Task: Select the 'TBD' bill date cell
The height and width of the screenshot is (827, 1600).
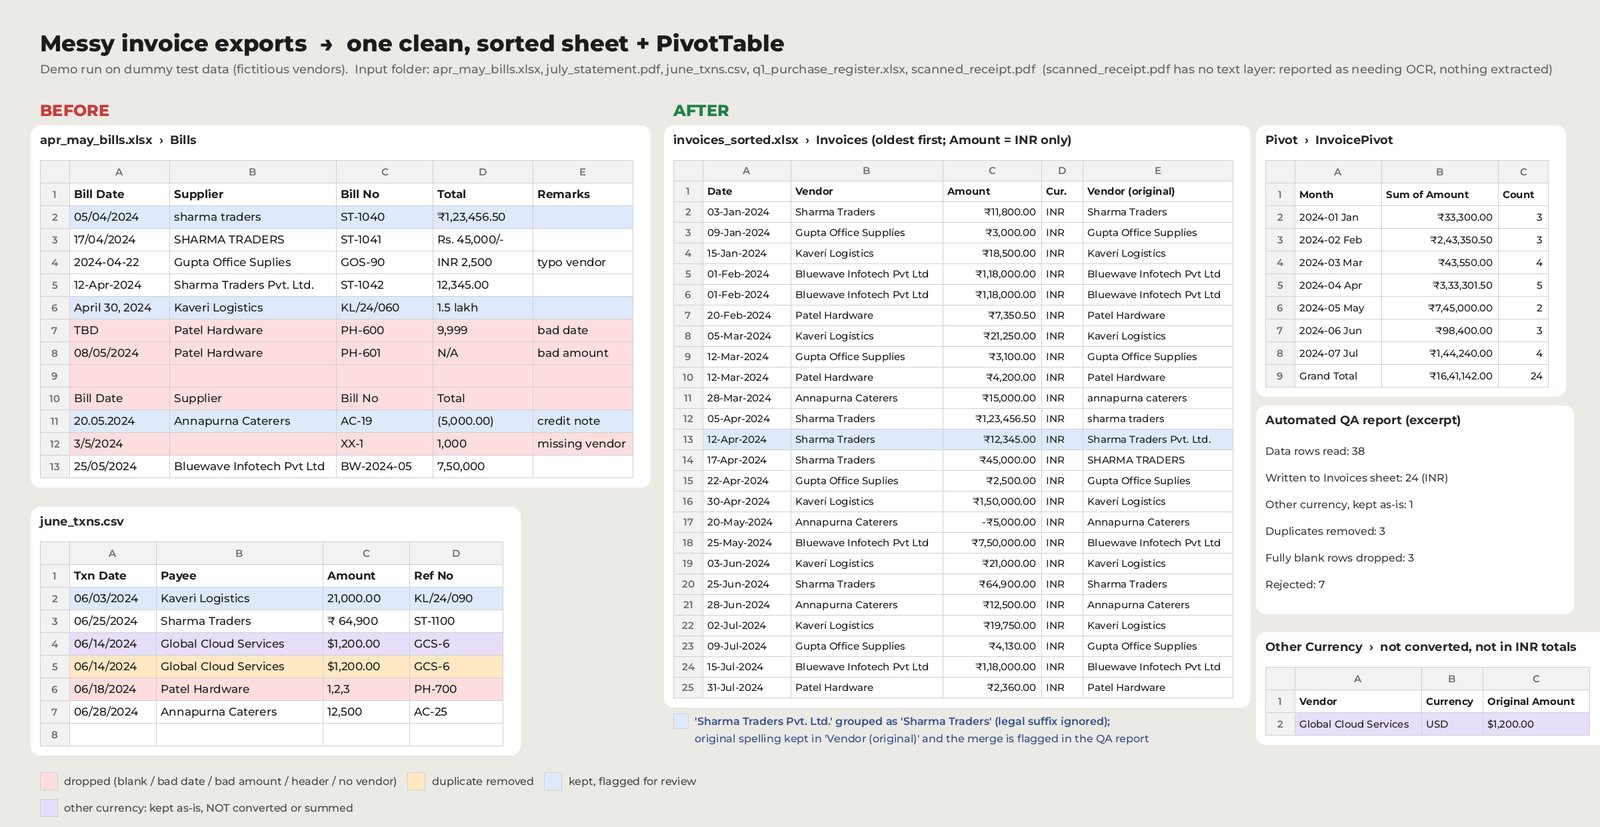Action: tap(119, 330)
